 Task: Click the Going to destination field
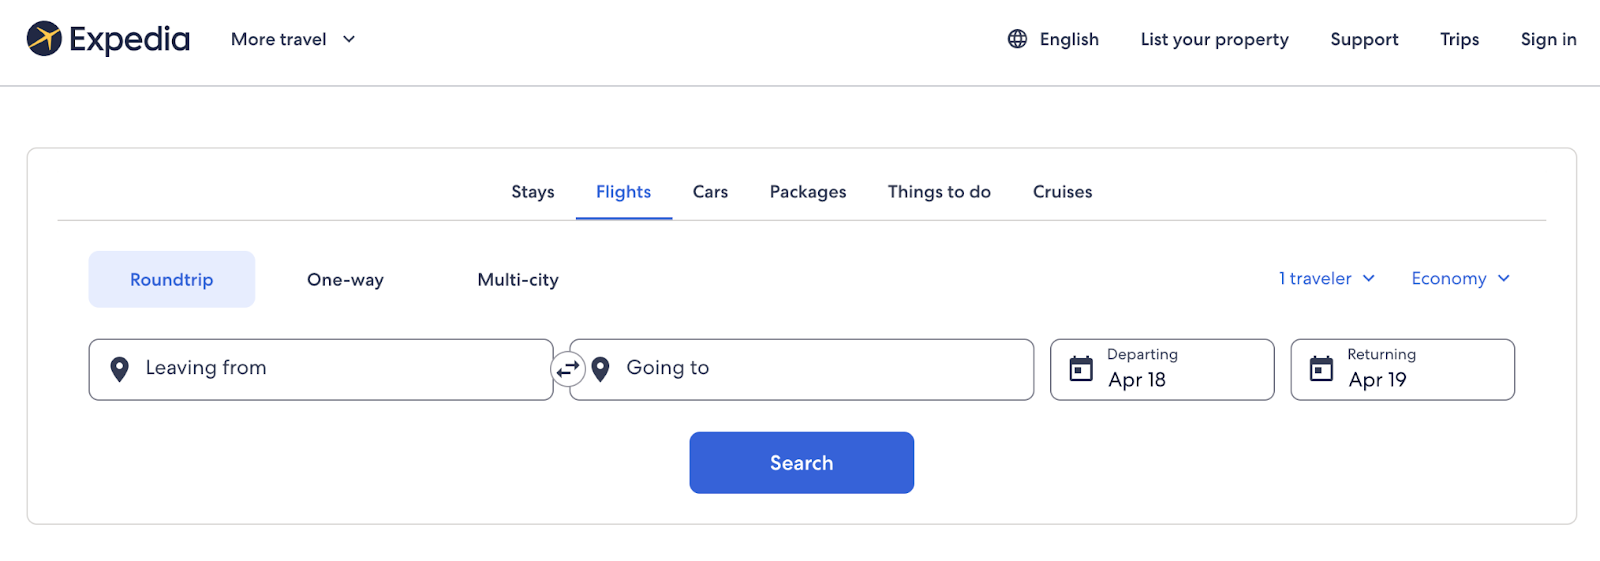[x=820, y=369]
